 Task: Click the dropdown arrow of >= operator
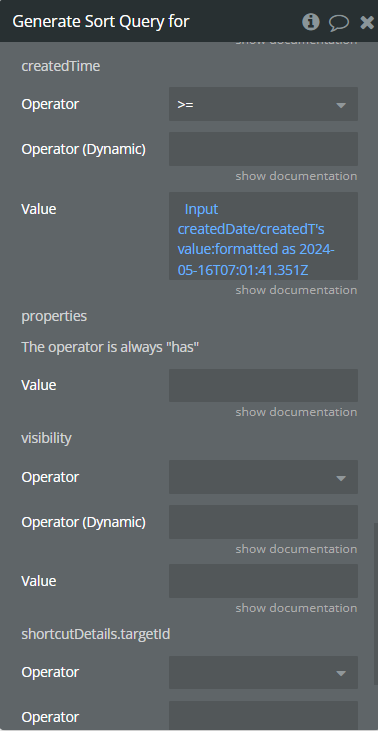coord(341,105)
